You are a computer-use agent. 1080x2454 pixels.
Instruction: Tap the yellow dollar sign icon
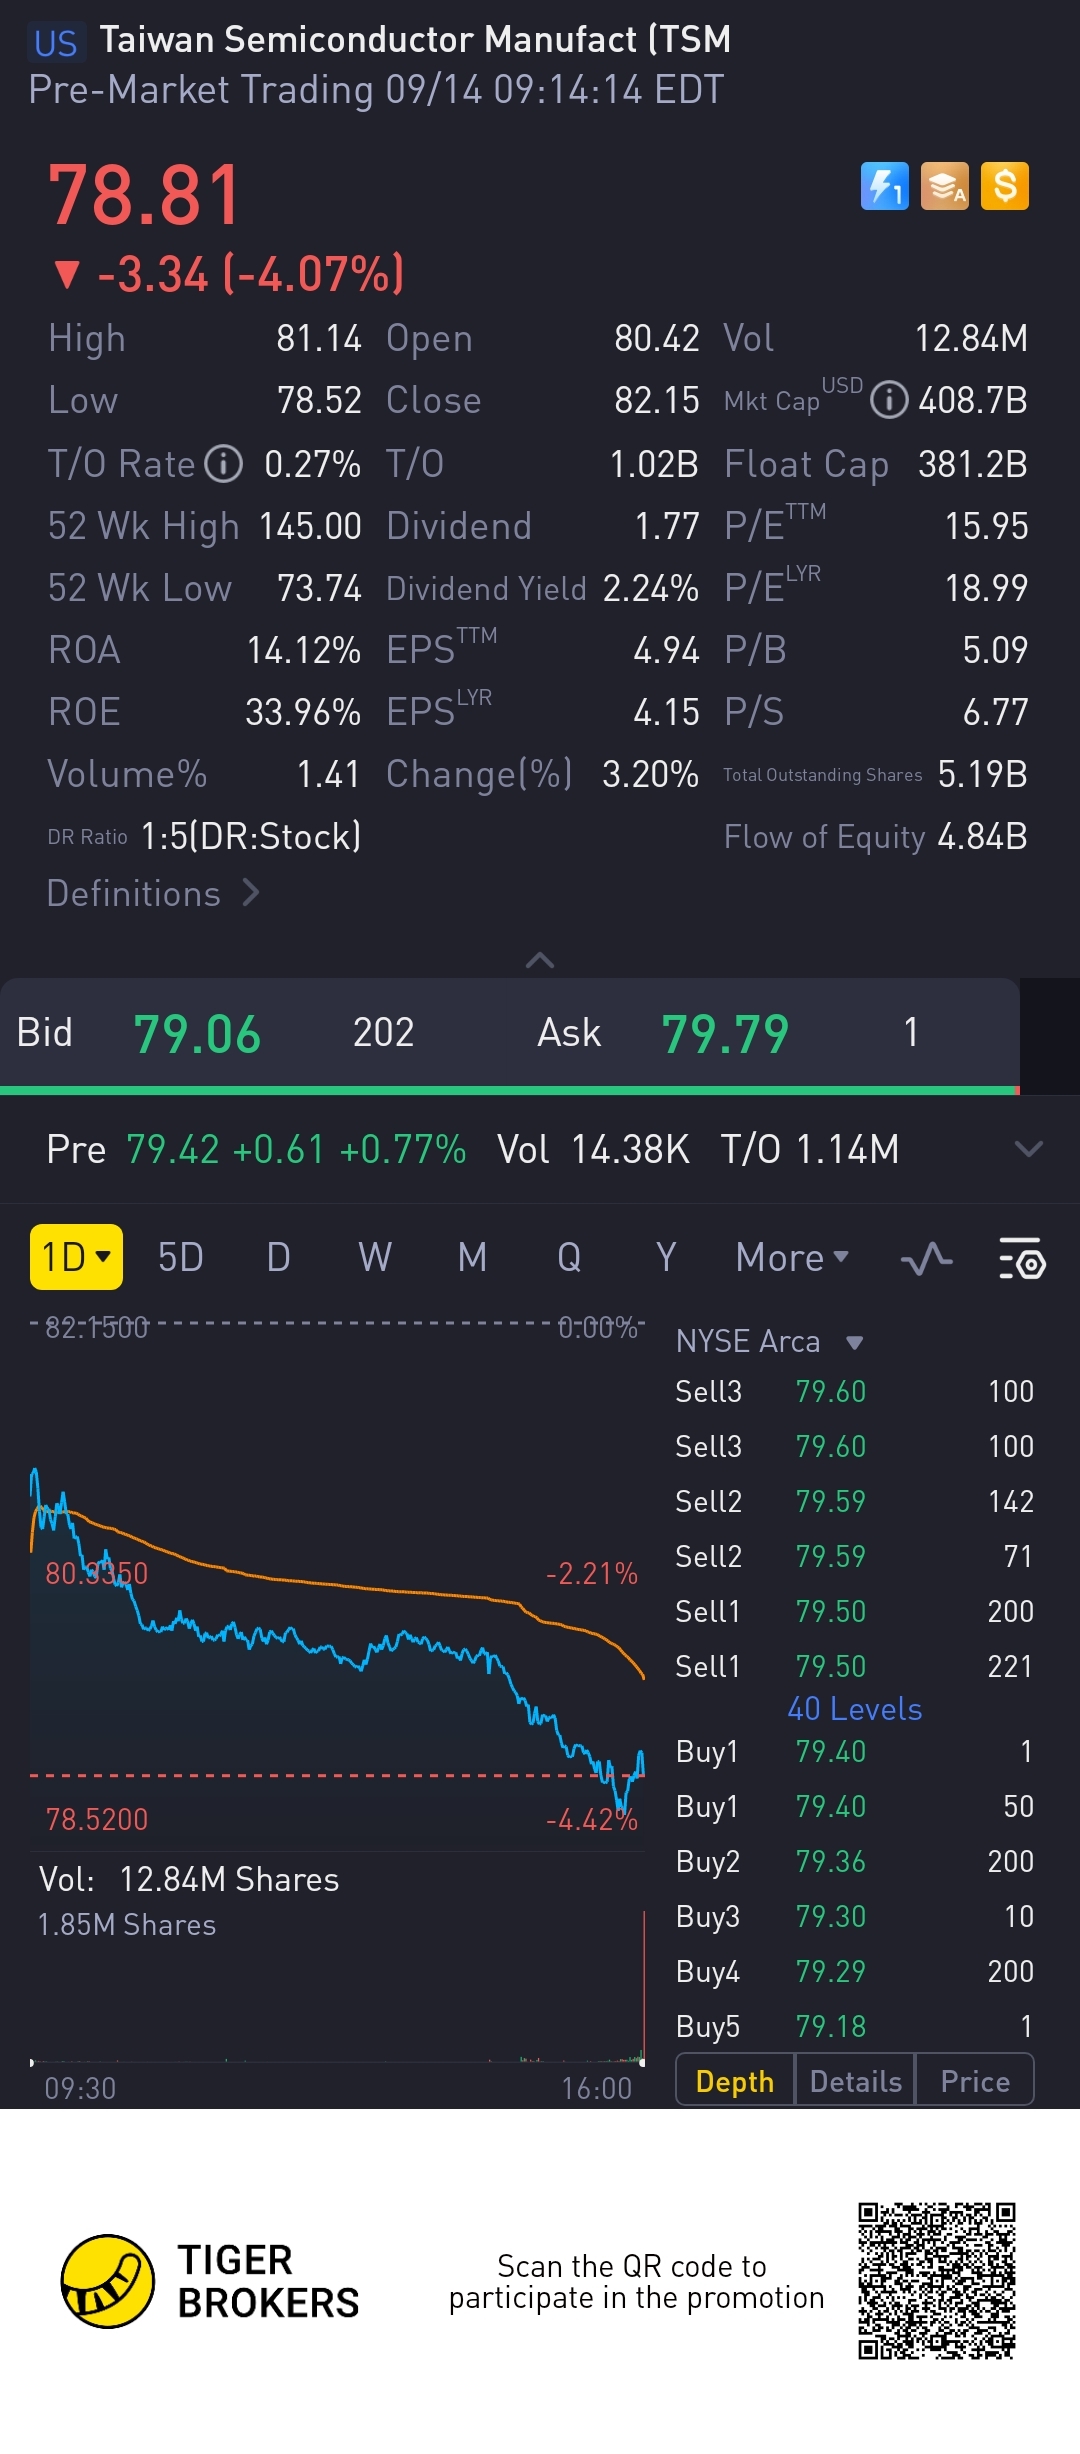coord(1004,186)
